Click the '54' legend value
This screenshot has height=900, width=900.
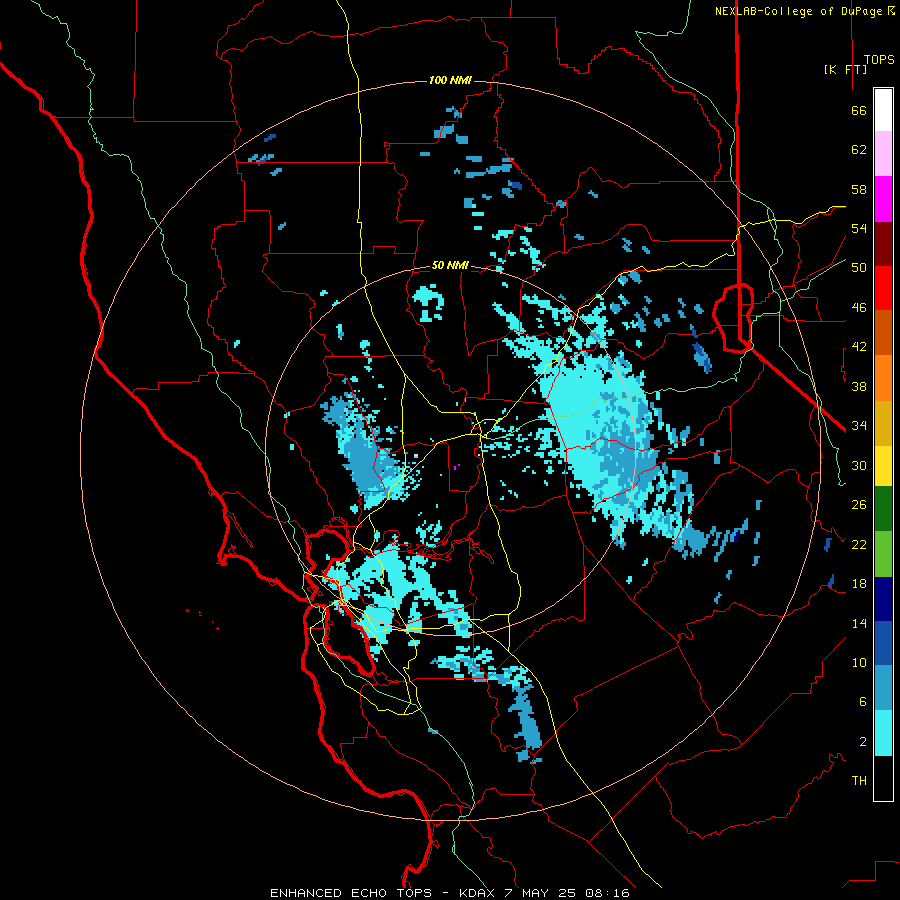(x=859, y=228)
